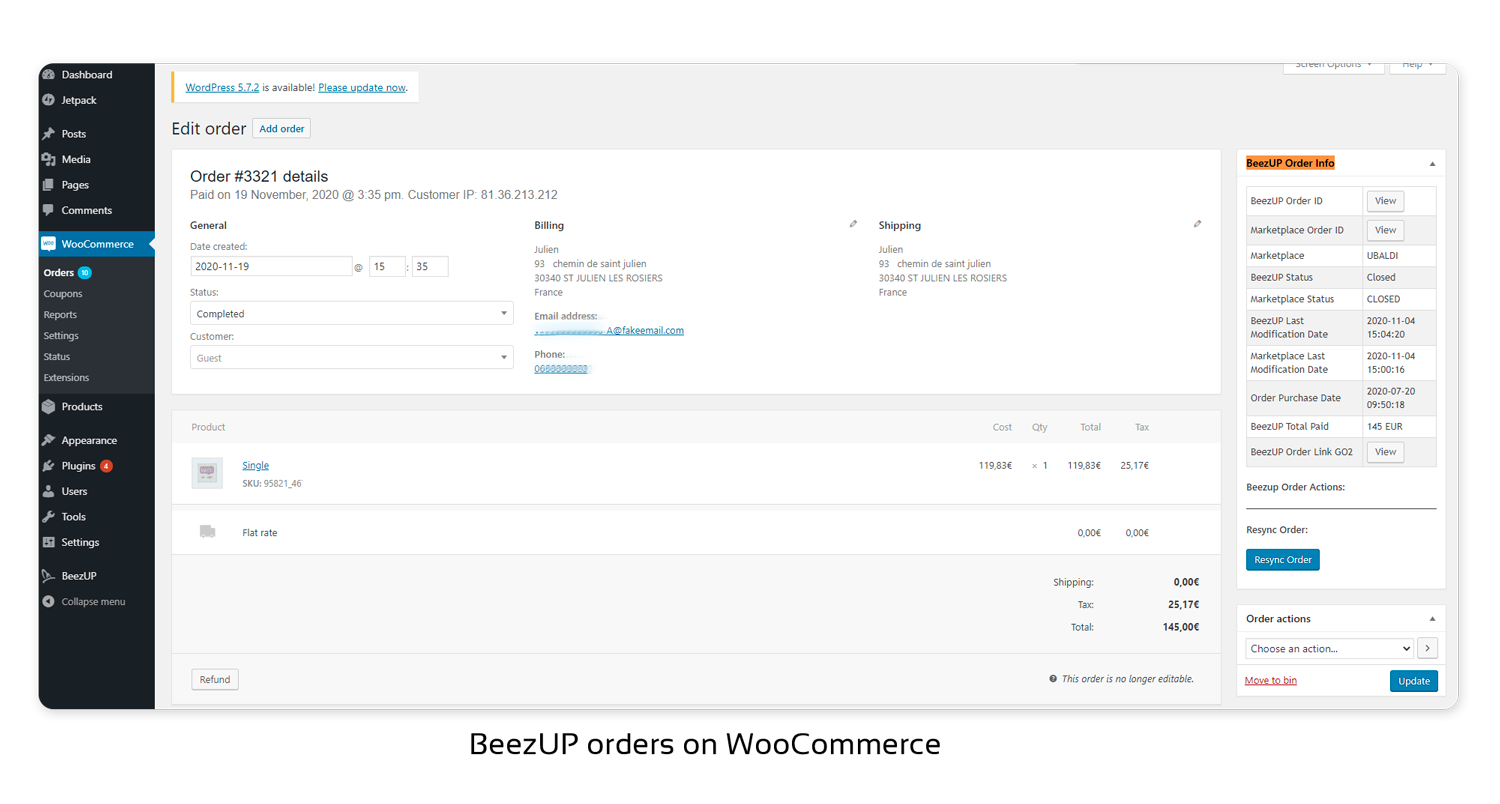Click the Media sidebar icon
This screenshot has height=804, width=1500.
48,159
